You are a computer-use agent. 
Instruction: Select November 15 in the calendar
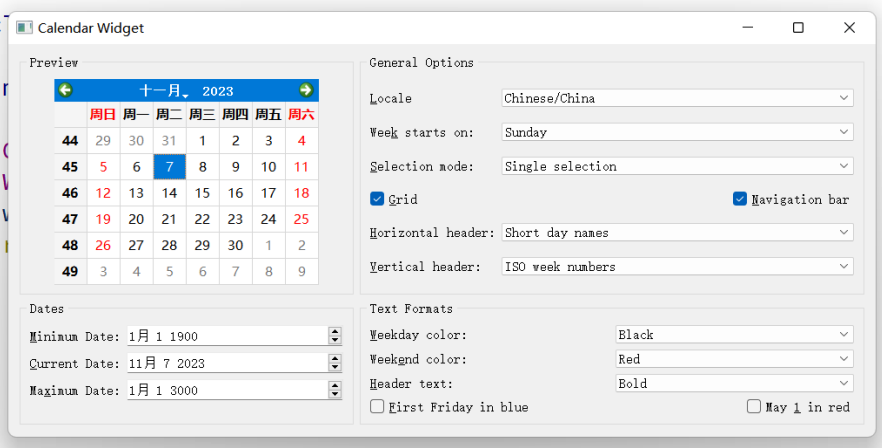click(202, 193)
